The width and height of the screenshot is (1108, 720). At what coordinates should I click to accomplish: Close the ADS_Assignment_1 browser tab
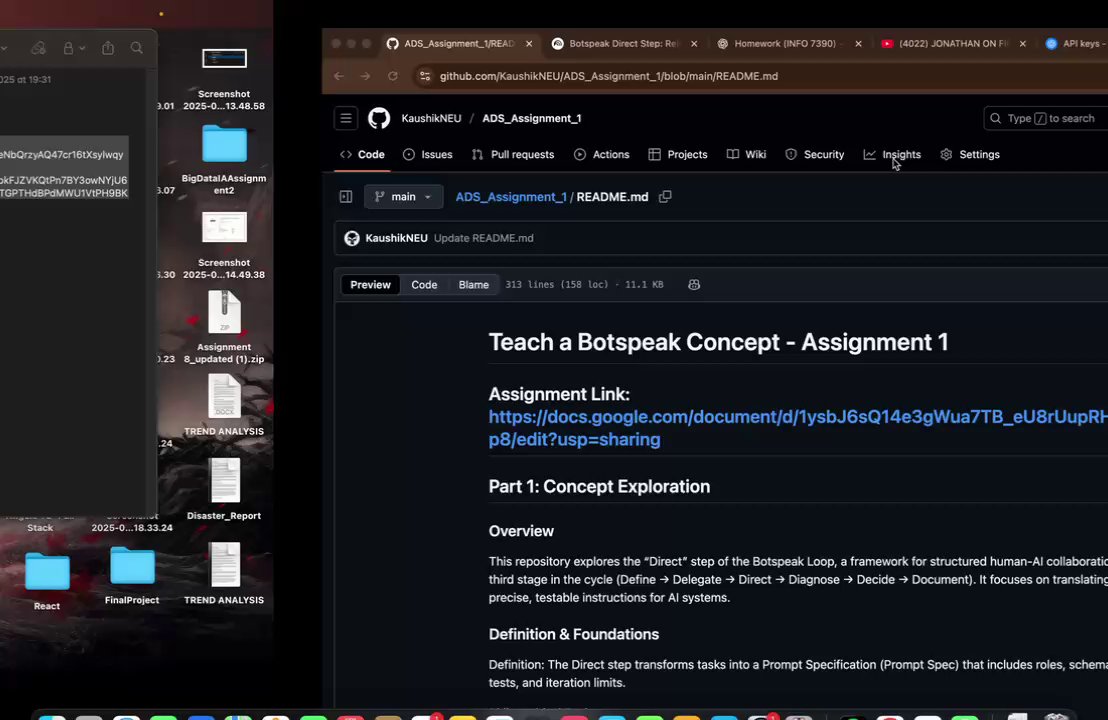point(529,44)
